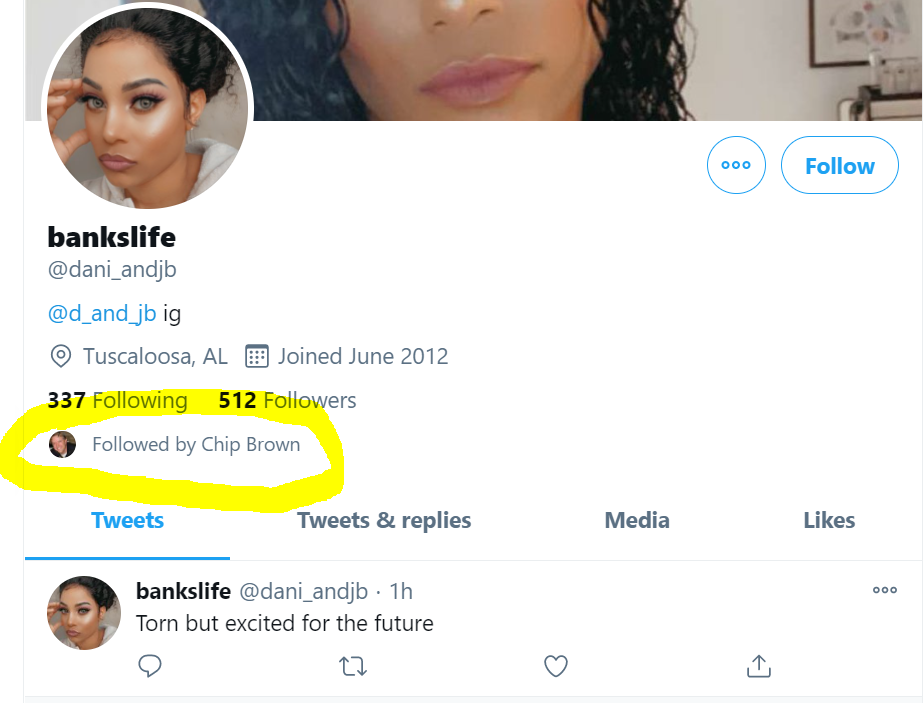
Task: Click the retweet icon under the tweet
Action: point(353,666)
